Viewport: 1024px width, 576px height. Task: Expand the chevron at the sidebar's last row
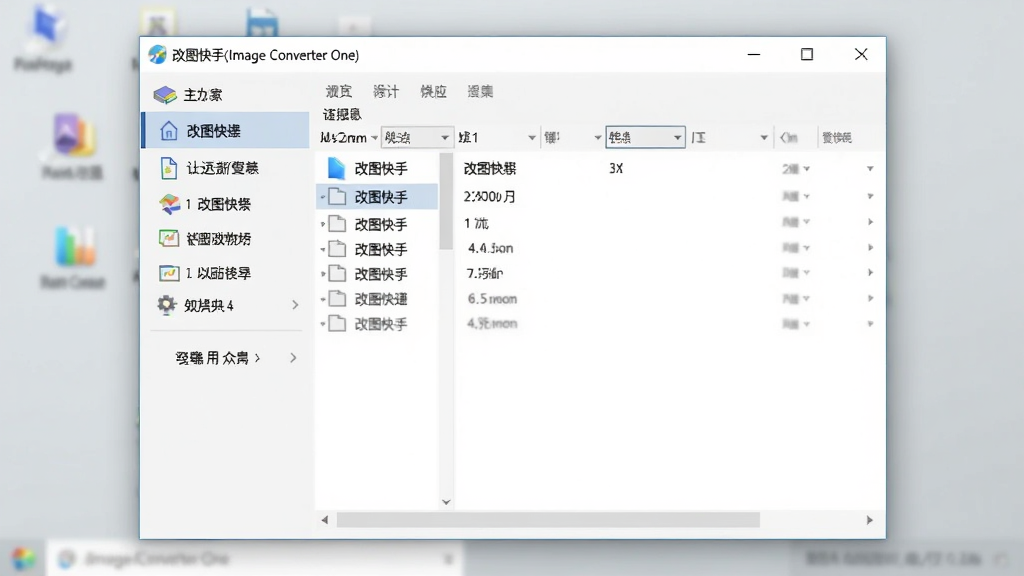coord(293,358)
